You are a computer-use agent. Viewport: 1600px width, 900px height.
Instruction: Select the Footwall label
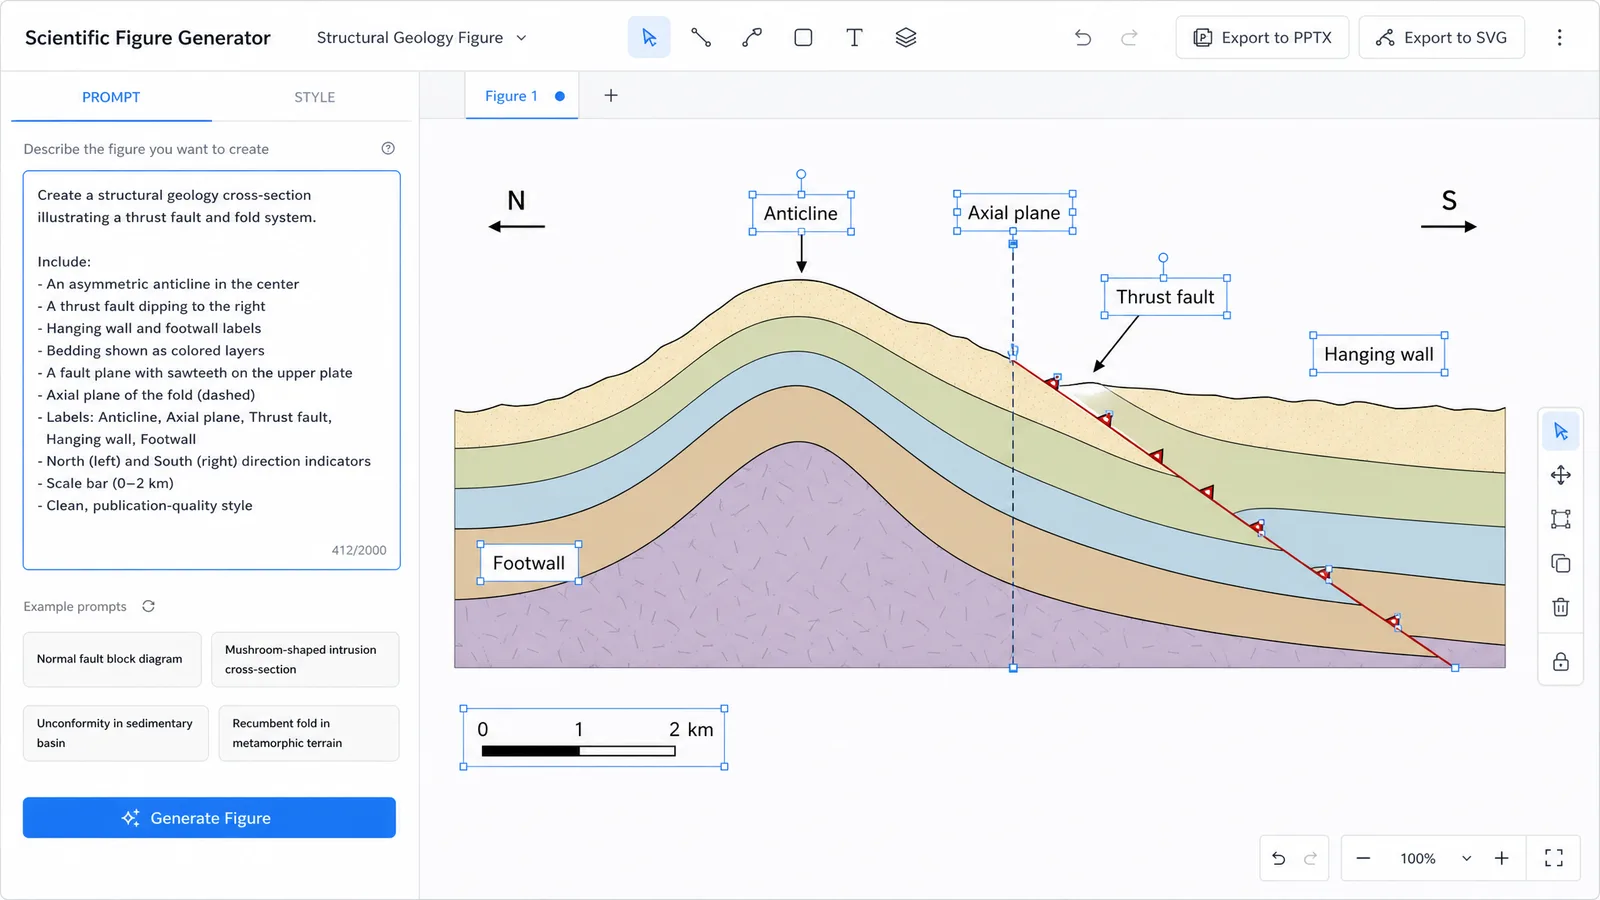pyautogui.click(x=529, y=563)
